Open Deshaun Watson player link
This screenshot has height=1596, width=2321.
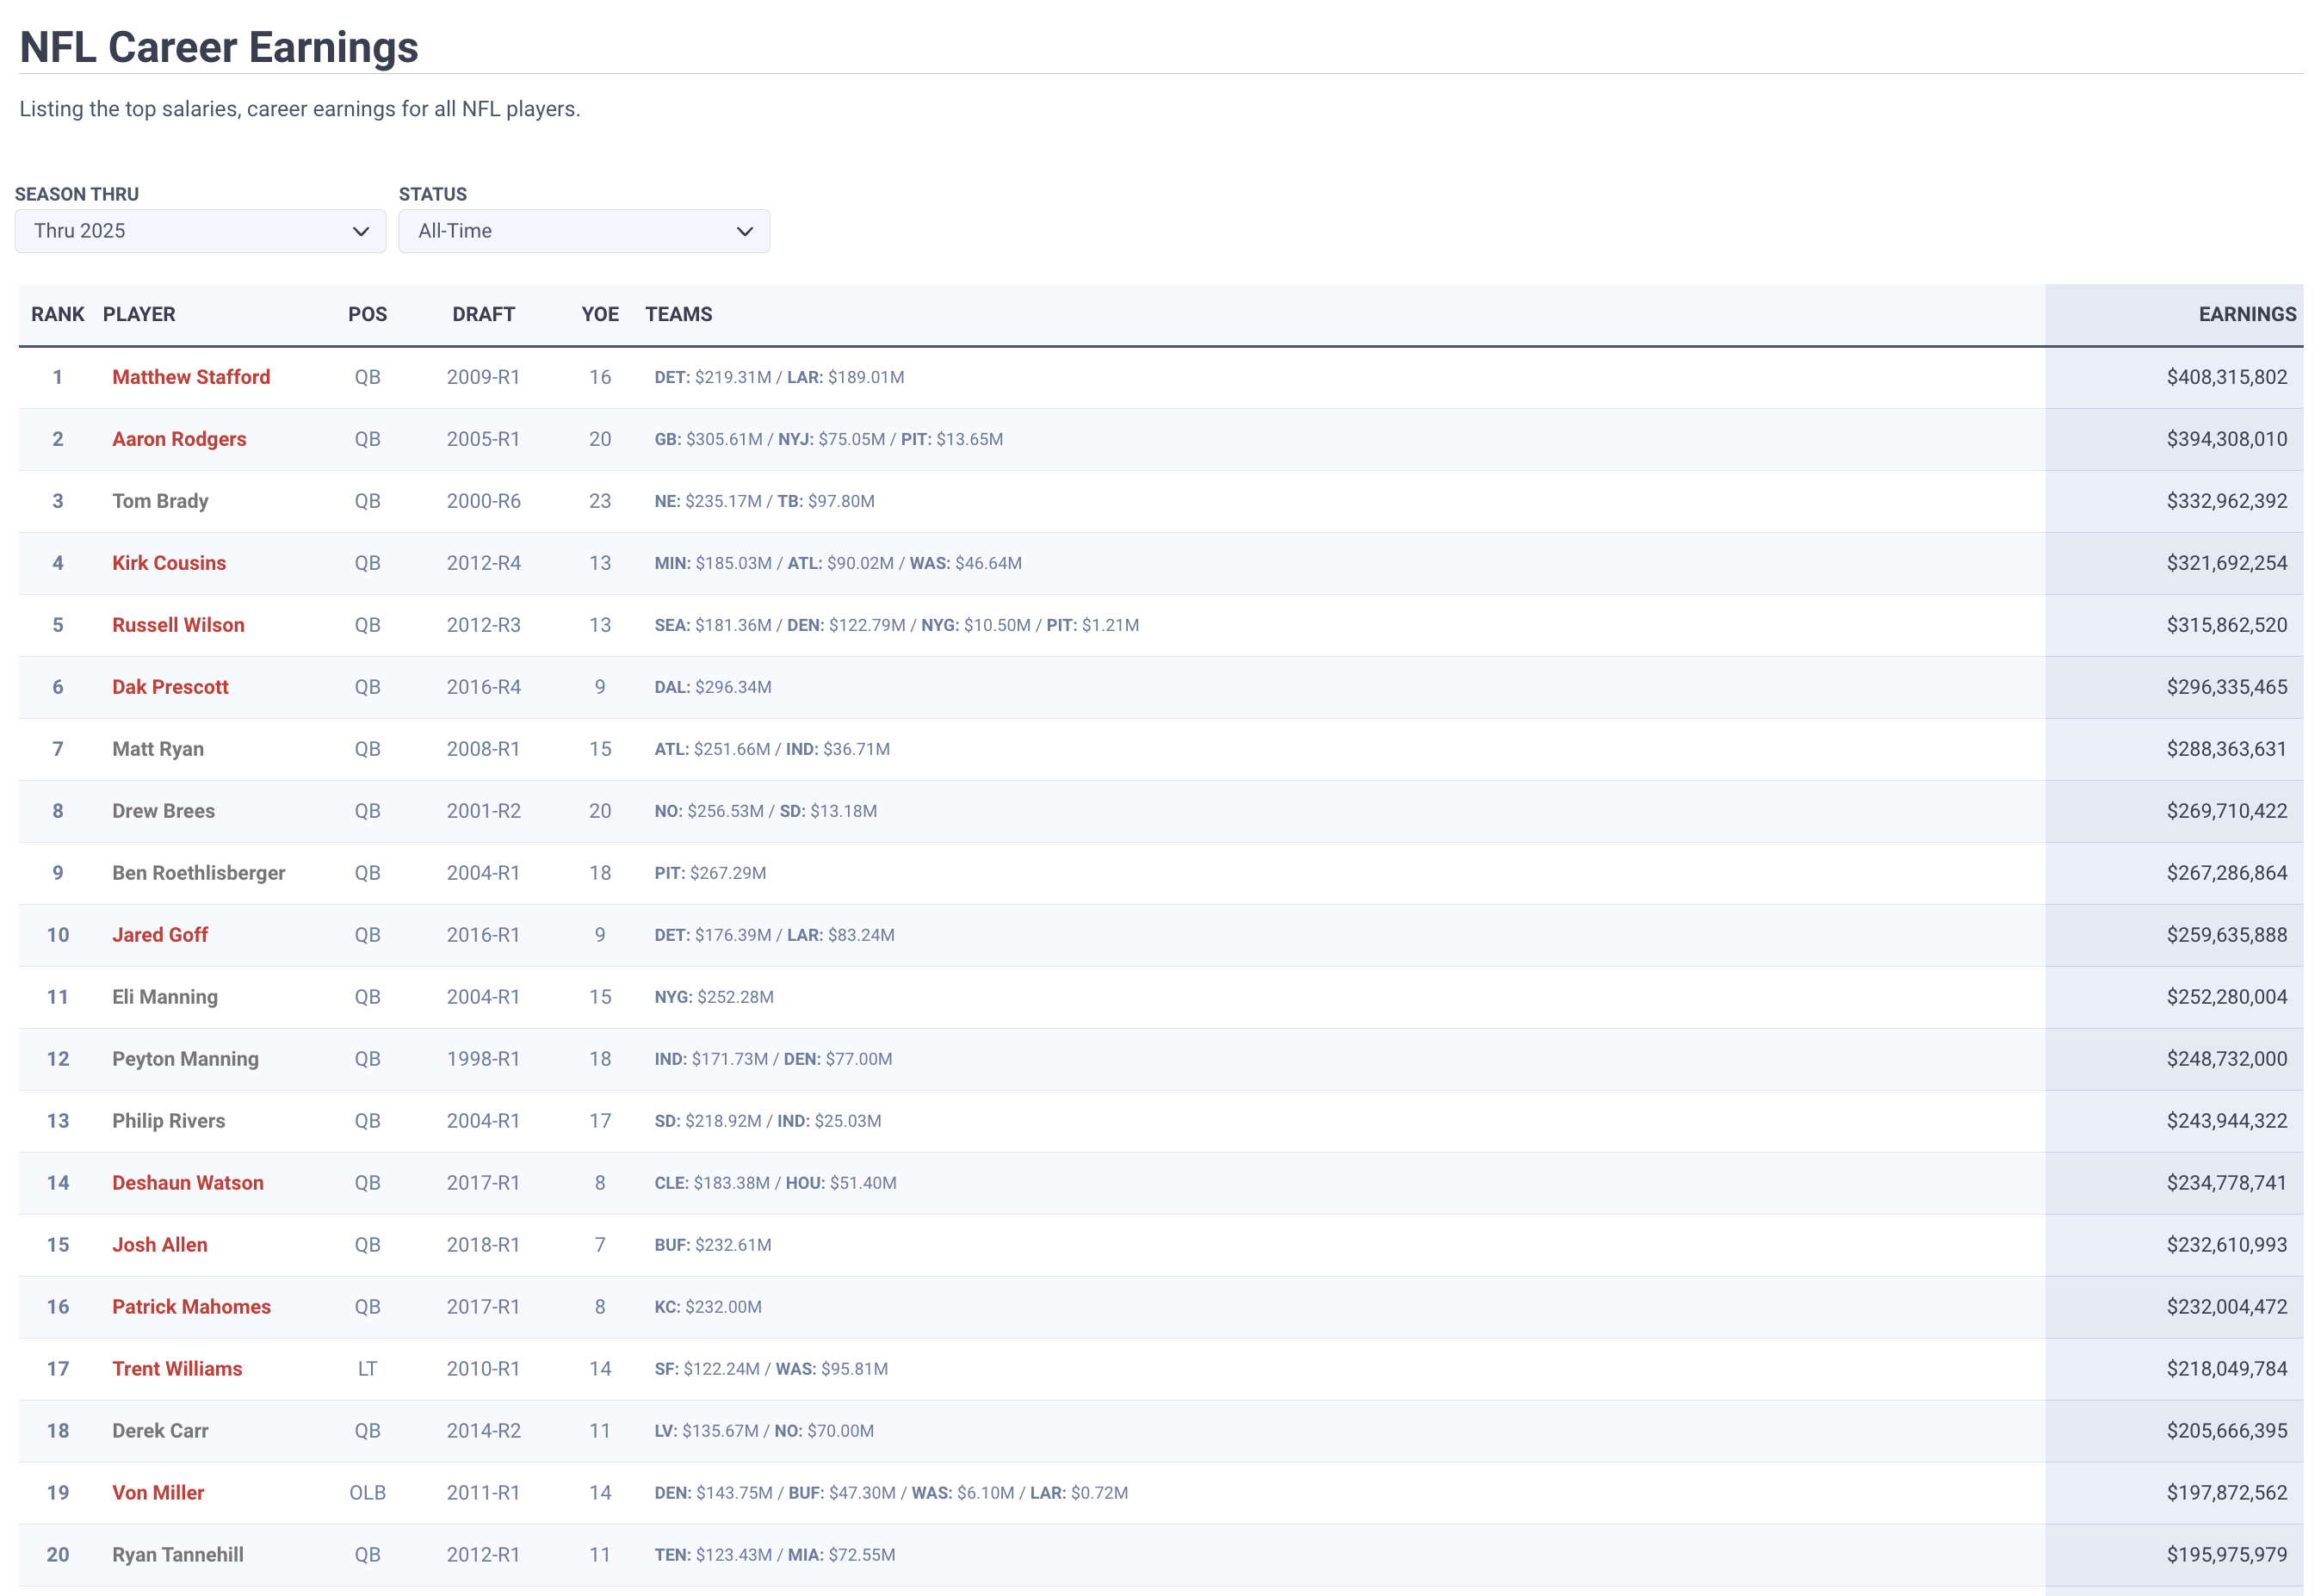click(x=188, y=1183)
